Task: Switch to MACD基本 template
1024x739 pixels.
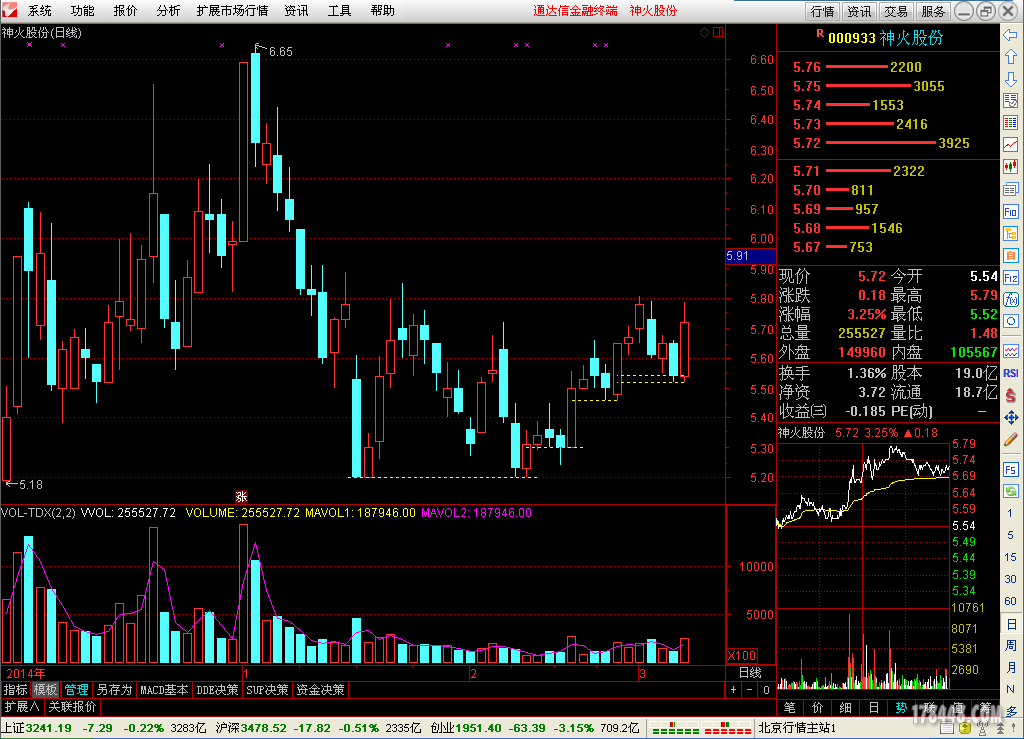Action: (164, 689)
